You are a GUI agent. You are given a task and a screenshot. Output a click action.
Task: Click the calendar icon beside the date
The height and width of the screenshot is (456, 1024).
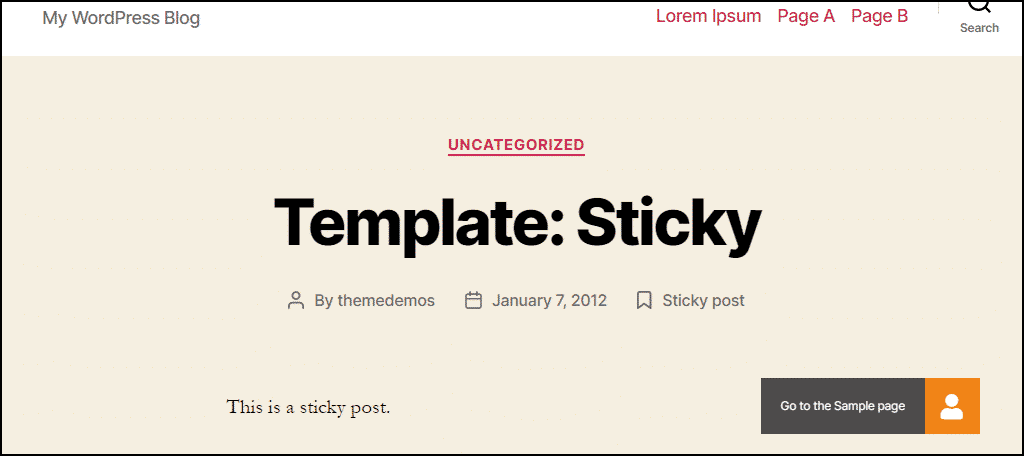(474, 300)
